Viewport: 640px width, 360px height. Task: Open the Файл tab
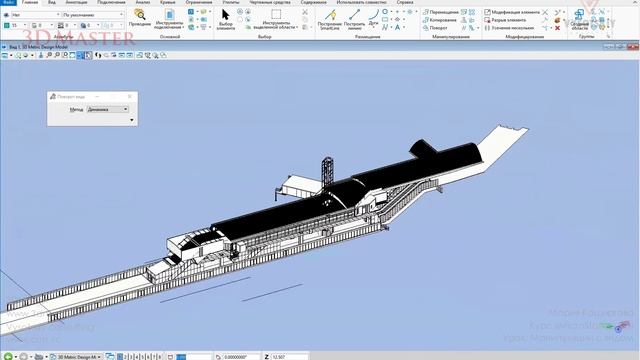(8, 2)
